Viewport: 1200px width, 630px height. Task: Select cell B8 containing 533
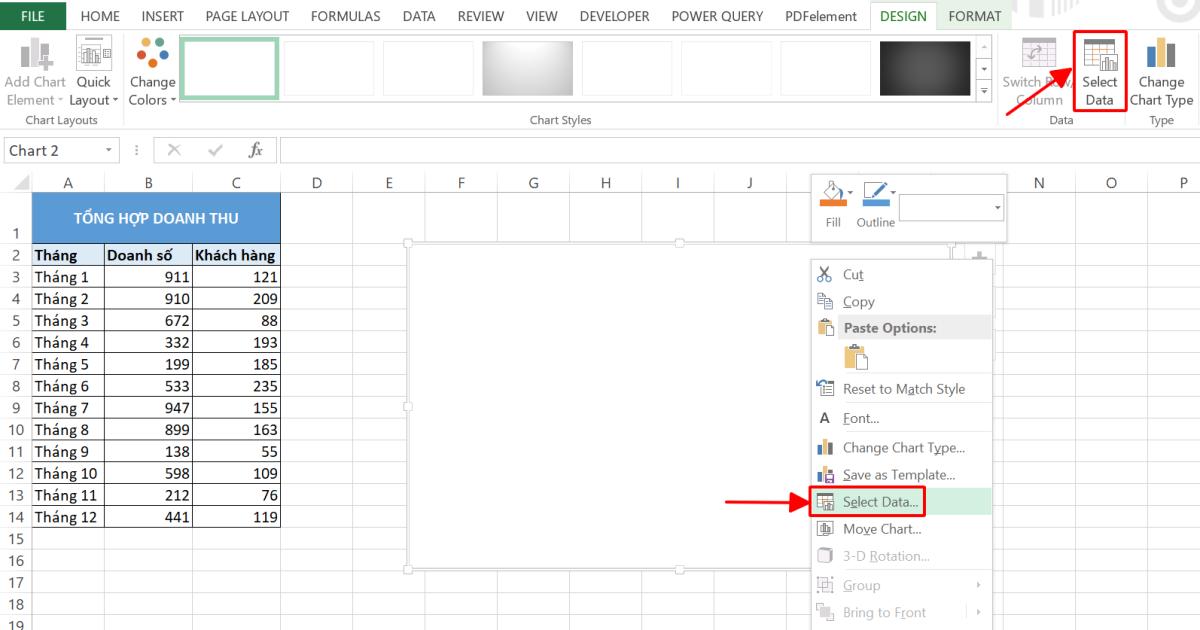click(148, 385)
